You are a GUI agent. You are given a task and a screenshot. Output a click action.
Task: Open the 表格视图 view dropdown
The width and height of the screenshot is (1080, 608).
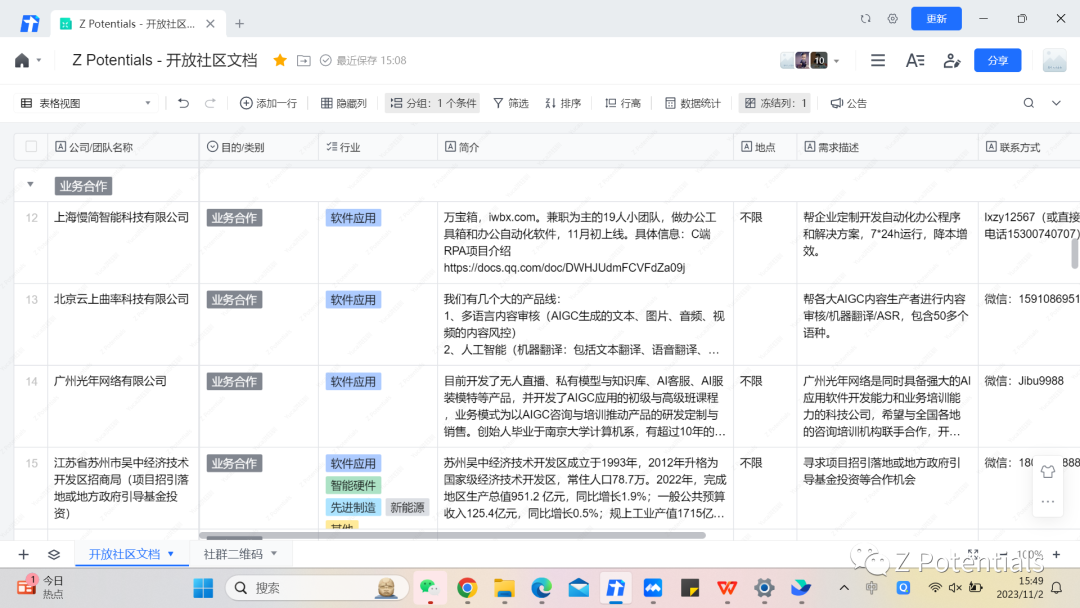point(86,103)
